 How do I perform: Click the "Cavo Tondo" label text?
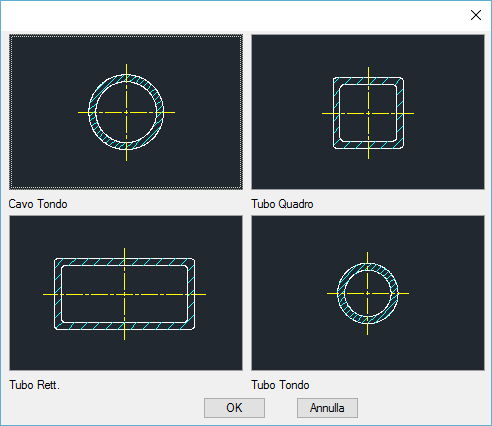38,204
